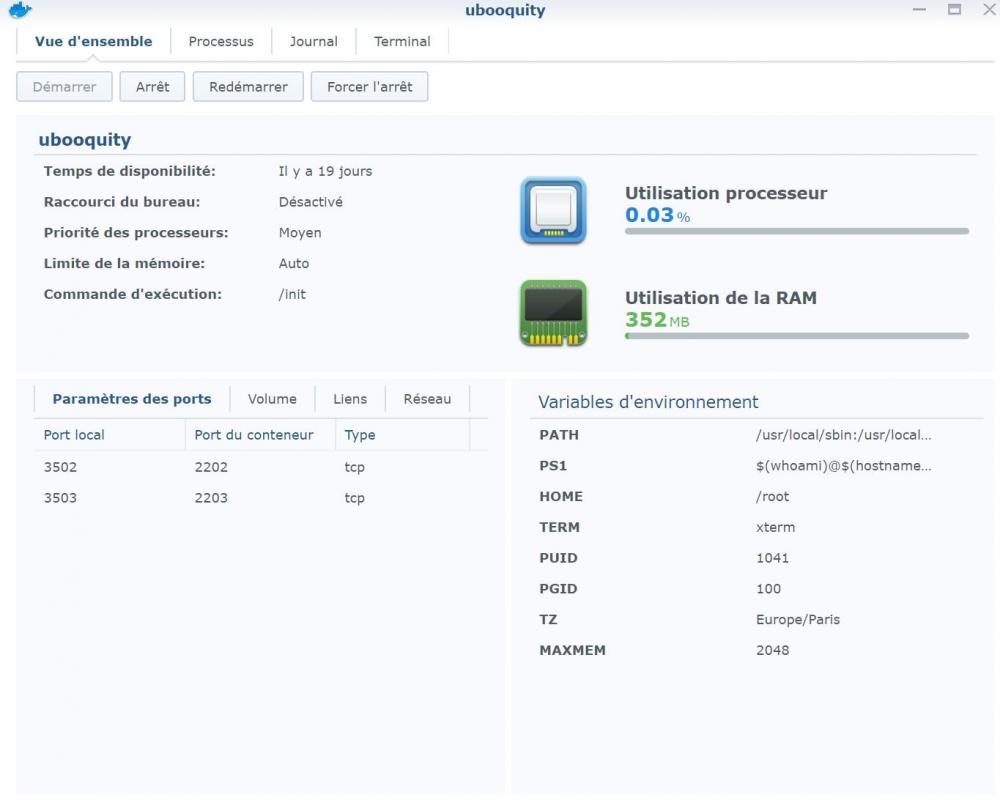Maximize the ubooquity window
1000x811 pixels.
[954, 10]
